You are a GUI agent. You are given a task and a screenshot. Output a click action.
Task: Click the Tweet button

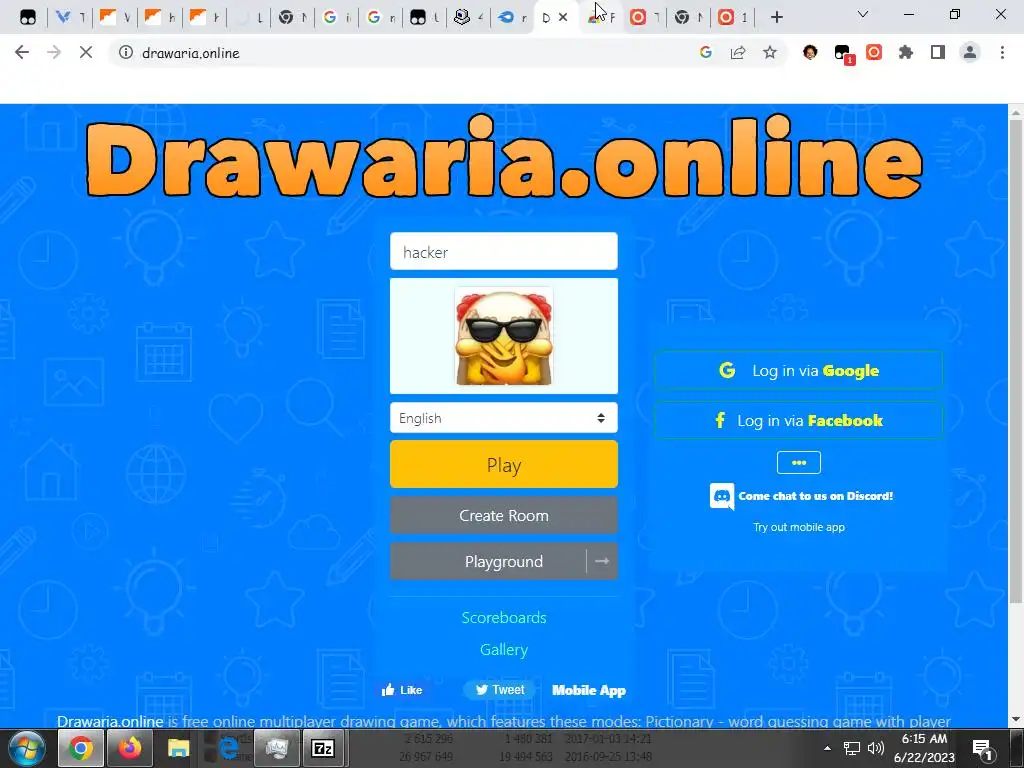point(500,690)
